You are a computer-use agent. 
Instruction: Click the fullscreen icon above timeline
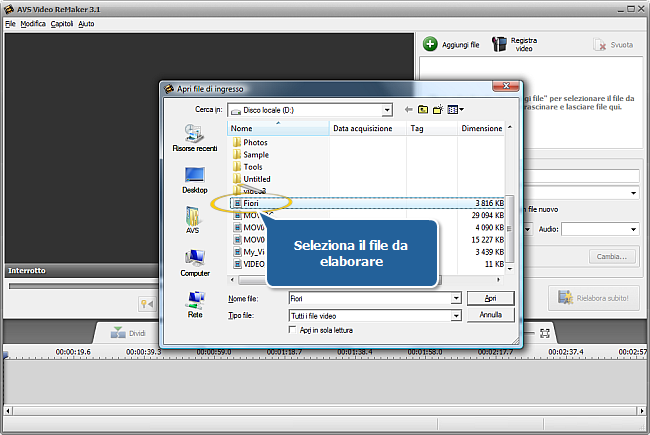click(x=544, y=333)
